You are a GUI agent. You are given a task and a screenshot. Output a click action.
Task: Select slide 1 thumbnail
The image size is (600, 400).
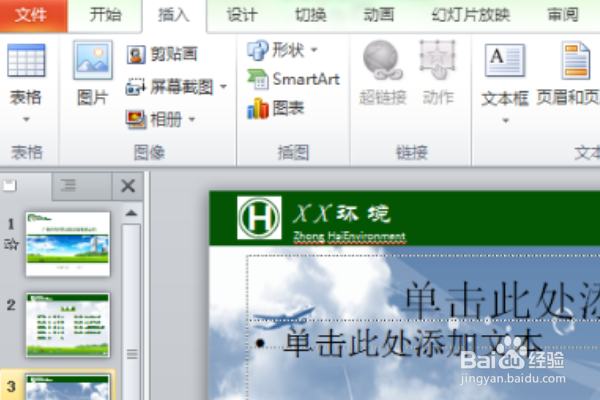[68, 244]
